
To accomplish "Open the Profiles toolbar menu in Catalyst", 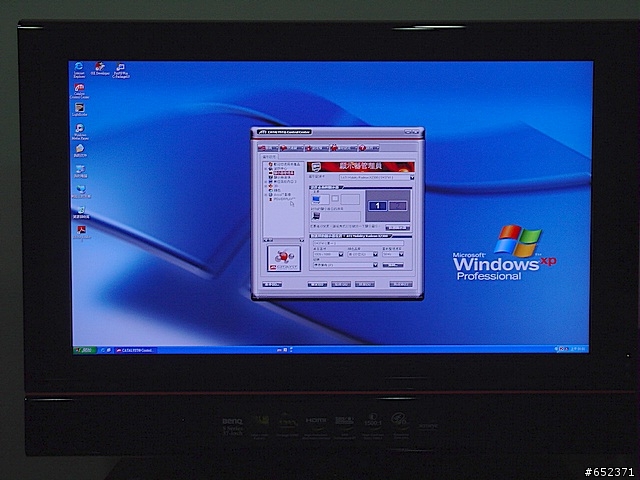I will point(317,148).
